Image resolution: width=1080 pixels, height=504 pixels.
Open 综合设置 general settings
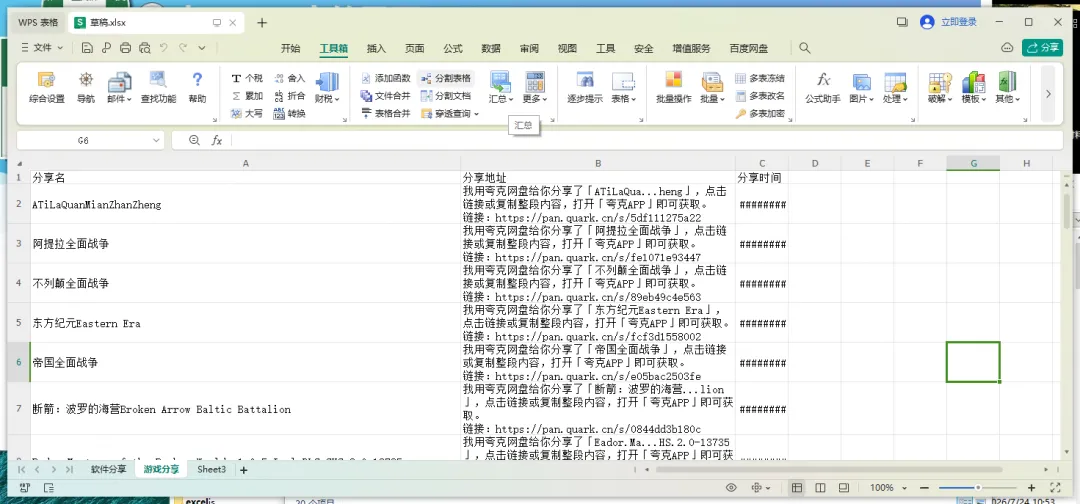(47, 87)
